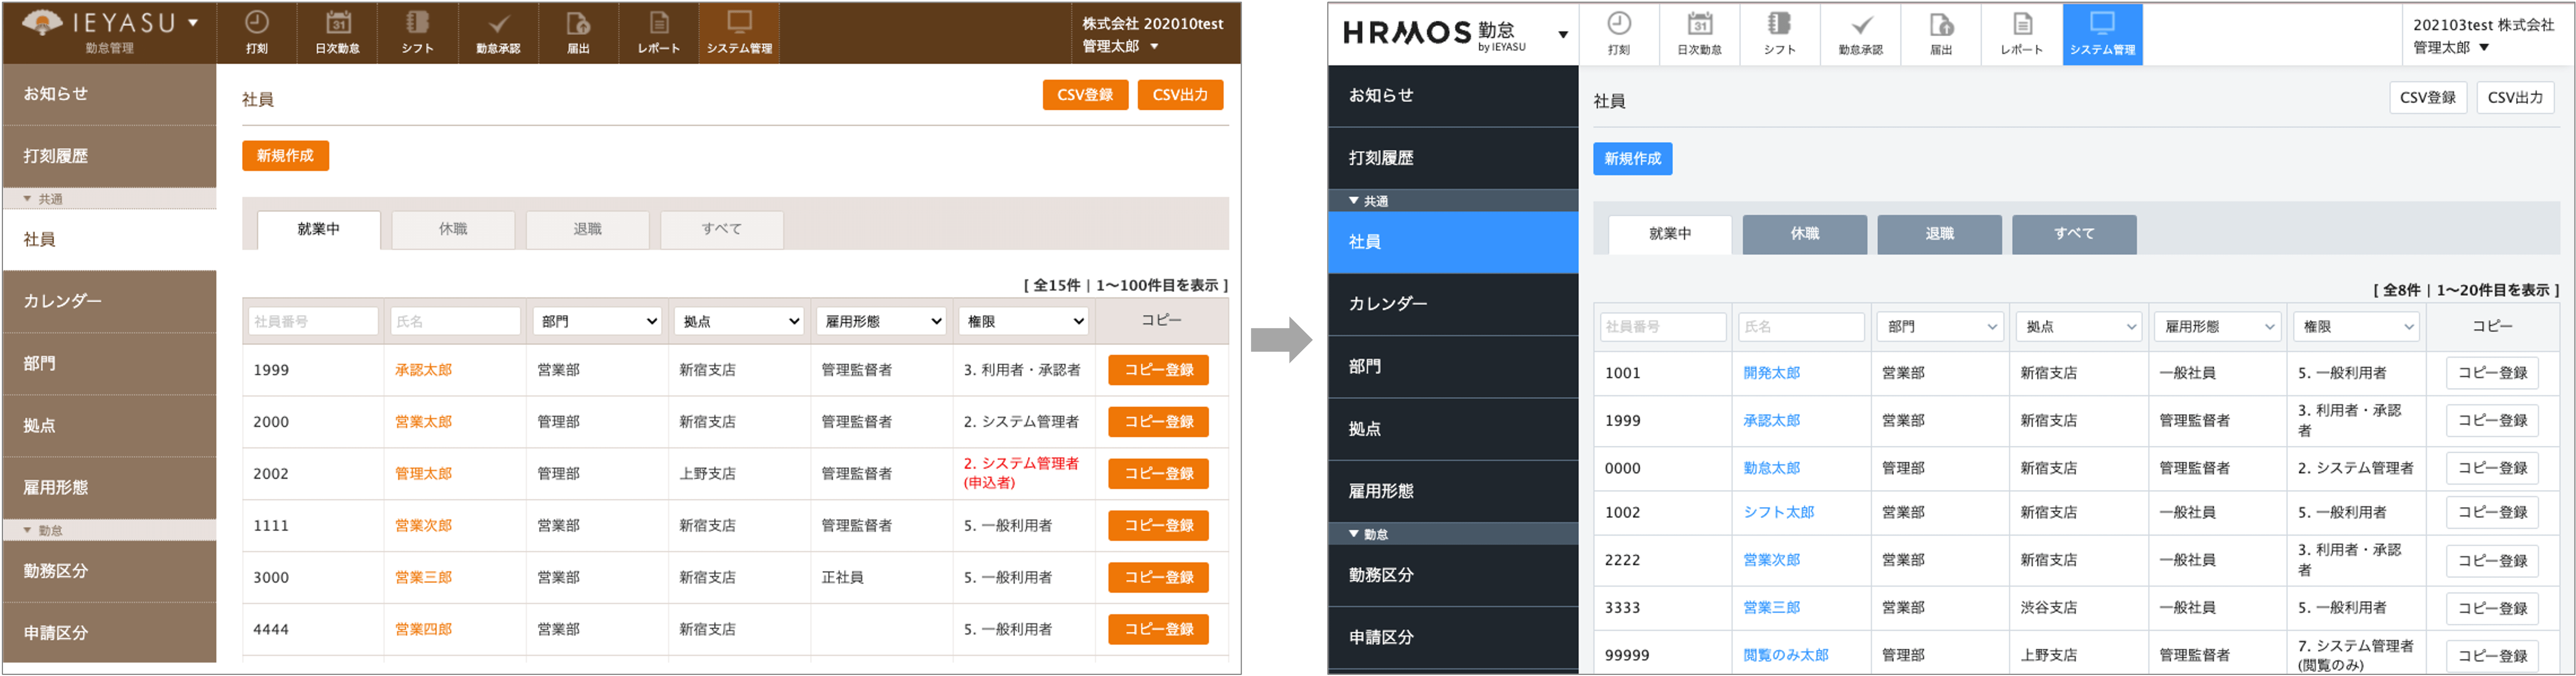The width and height of the screenshot is (2576, 676).
Task: Open 雇用形態 in HRMOS sidebar
Action: [1453, 491]
